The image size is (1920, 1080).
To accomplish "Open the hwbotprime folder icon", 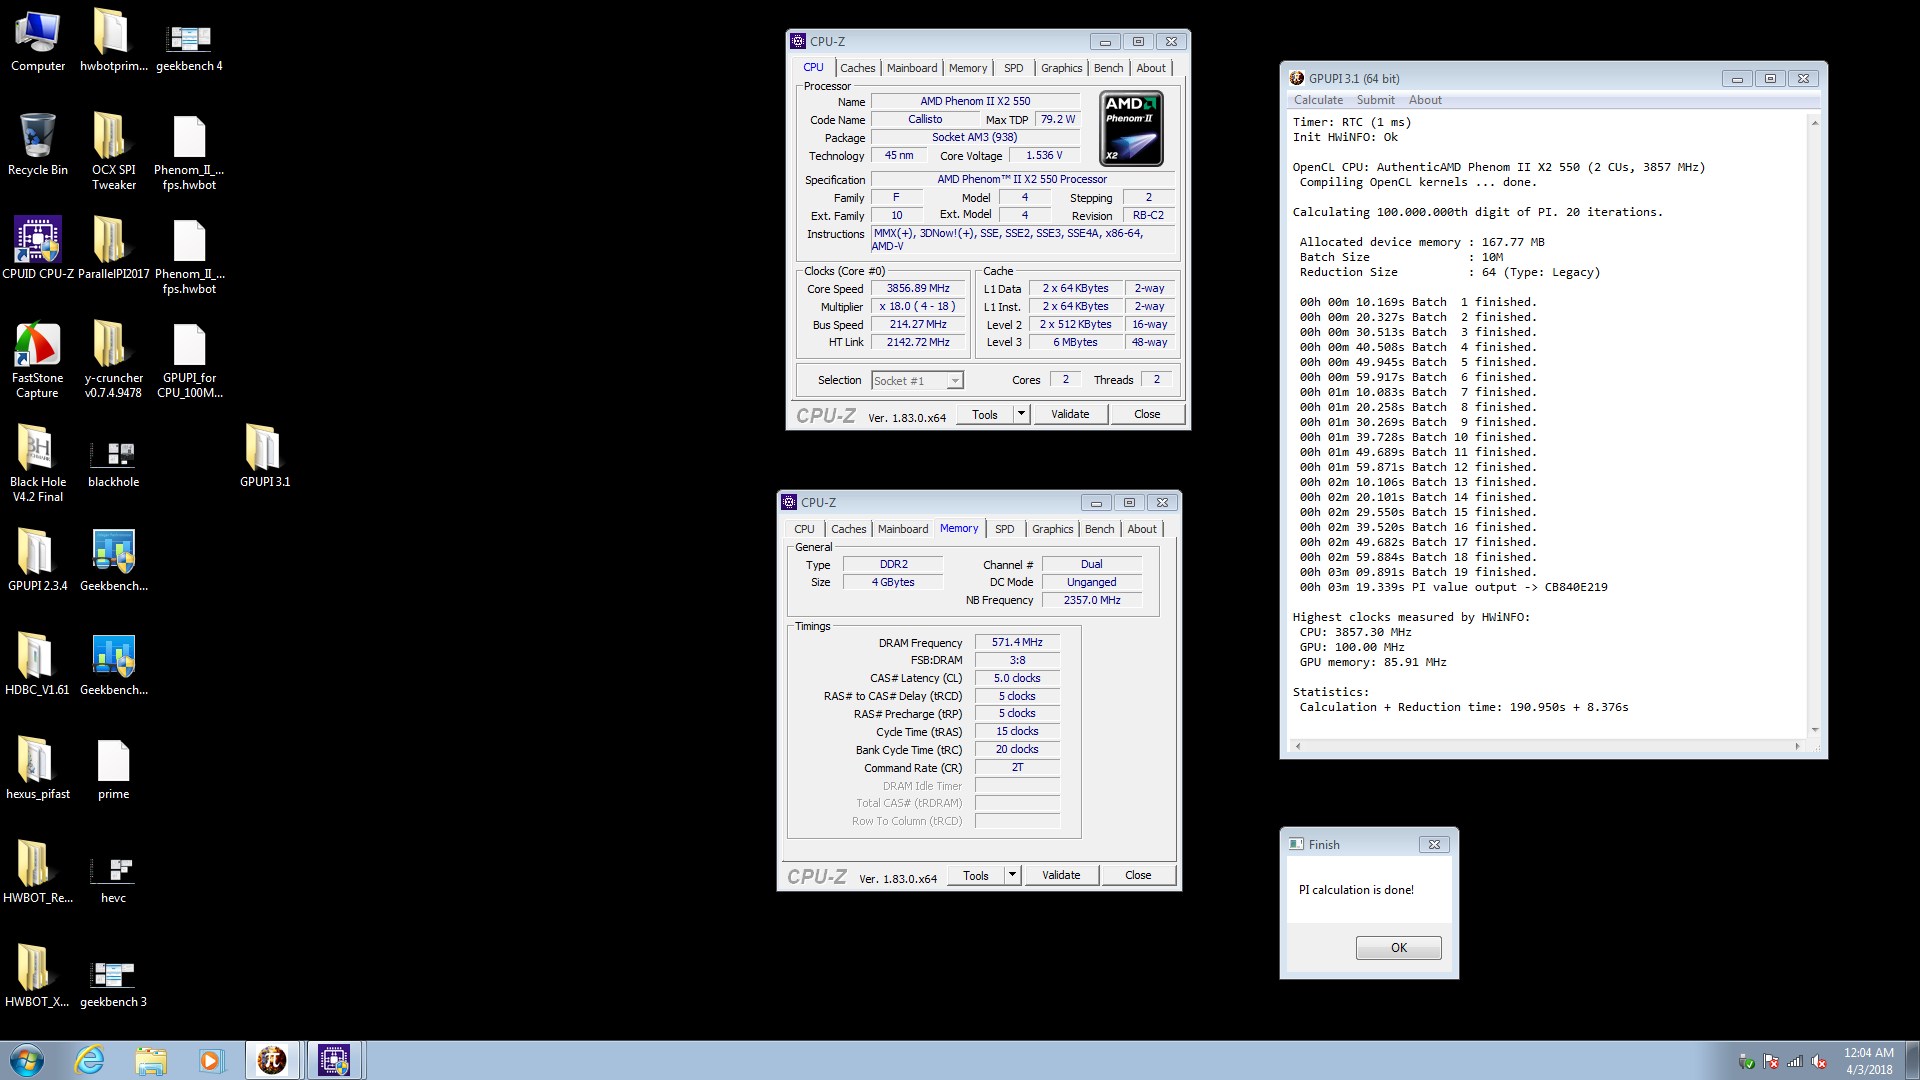I will (113, 41).
